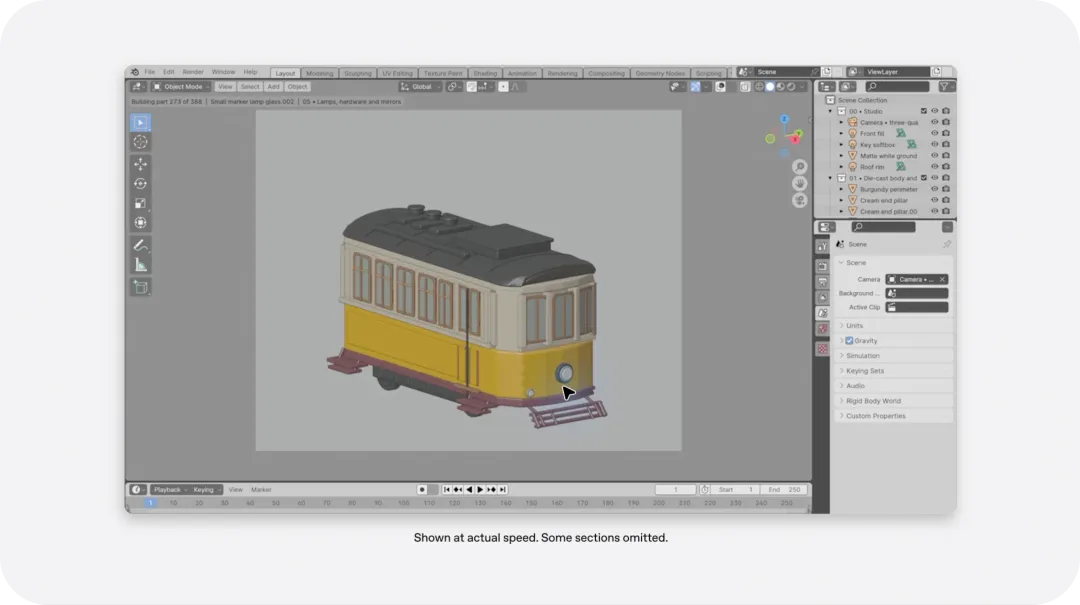Hide Front fill using its eye icon

(935, 134)
